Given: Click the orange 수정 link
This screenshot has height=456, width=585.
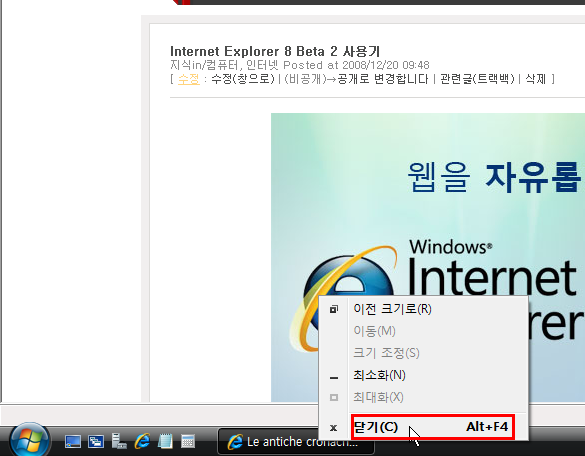Looking at the screenshot, I should tap(189, 79).
